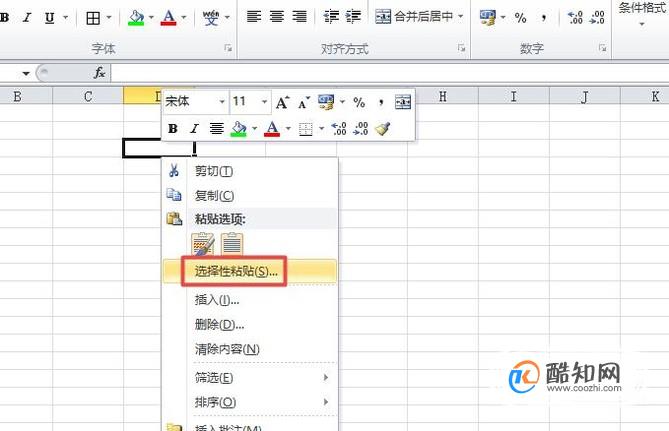The height and width of the screenshot is (431, 669).
Task: Open the 宋体 font name dropdown
Action: point(222,102)
